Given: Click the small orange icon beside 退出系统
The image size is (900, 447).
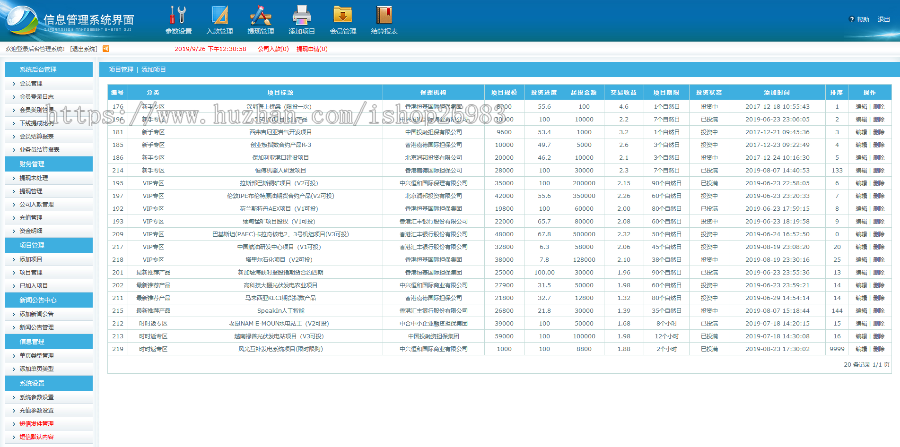Looking at the screenshot, I should coord(105,47).
